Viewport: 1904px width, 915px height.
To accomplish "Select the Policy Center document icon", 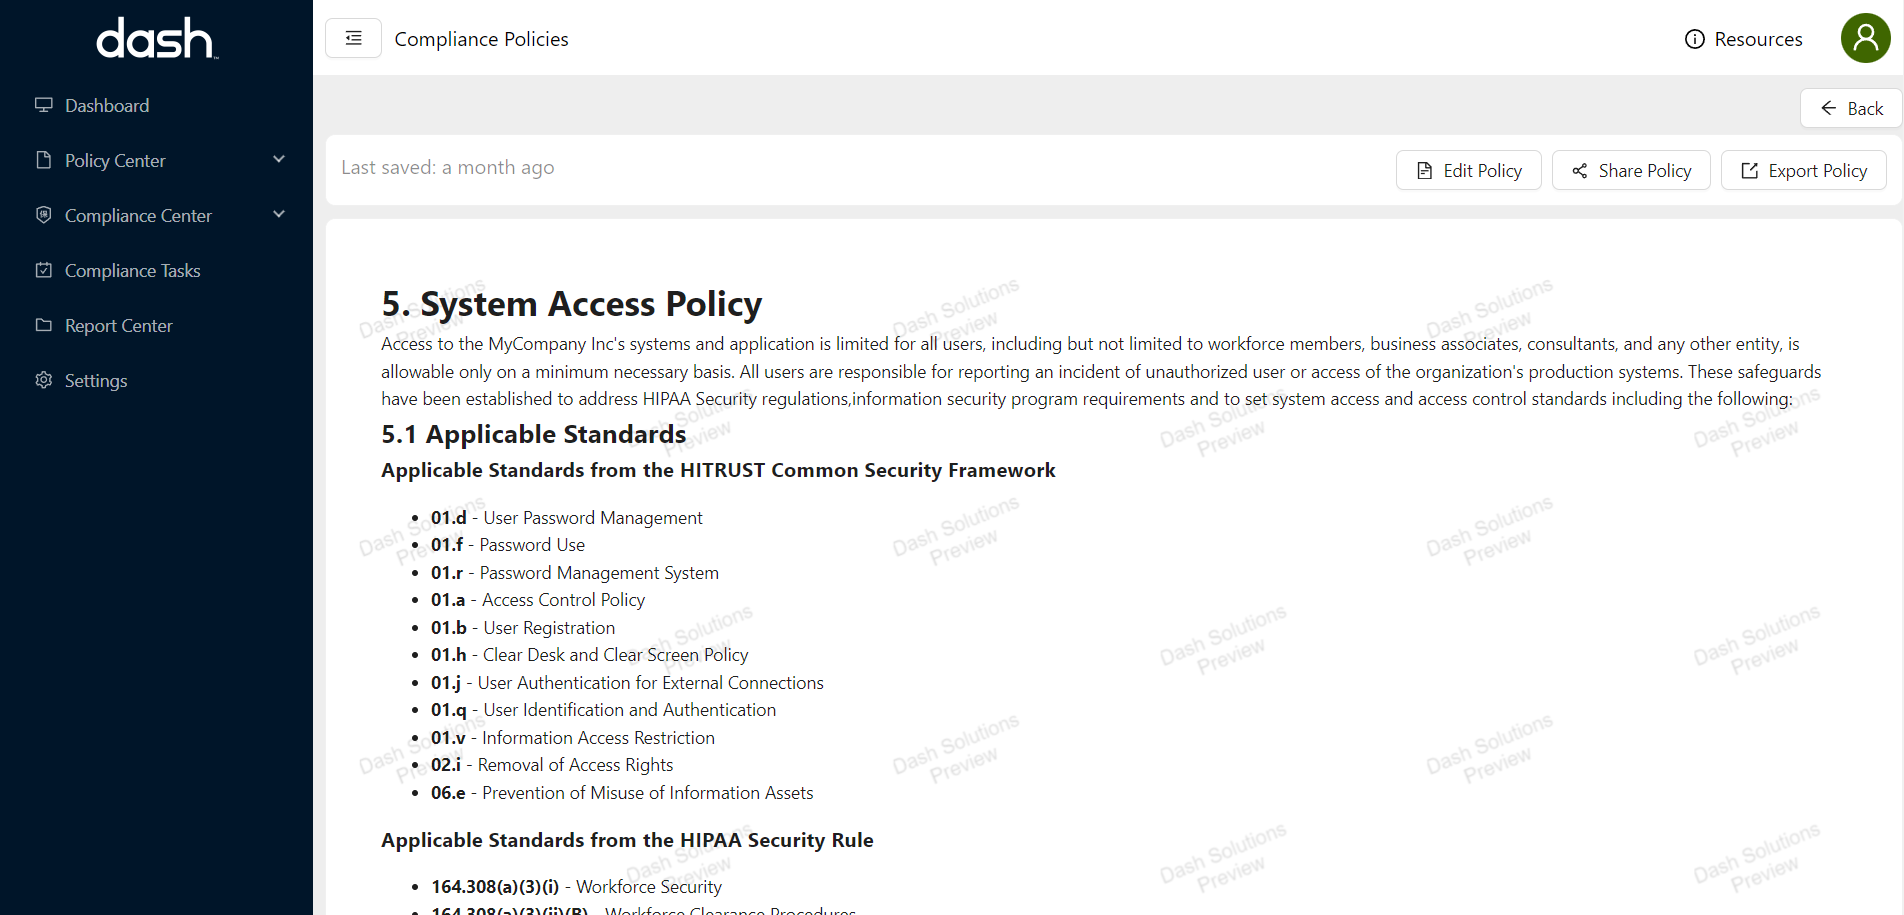I will point(44,160).
